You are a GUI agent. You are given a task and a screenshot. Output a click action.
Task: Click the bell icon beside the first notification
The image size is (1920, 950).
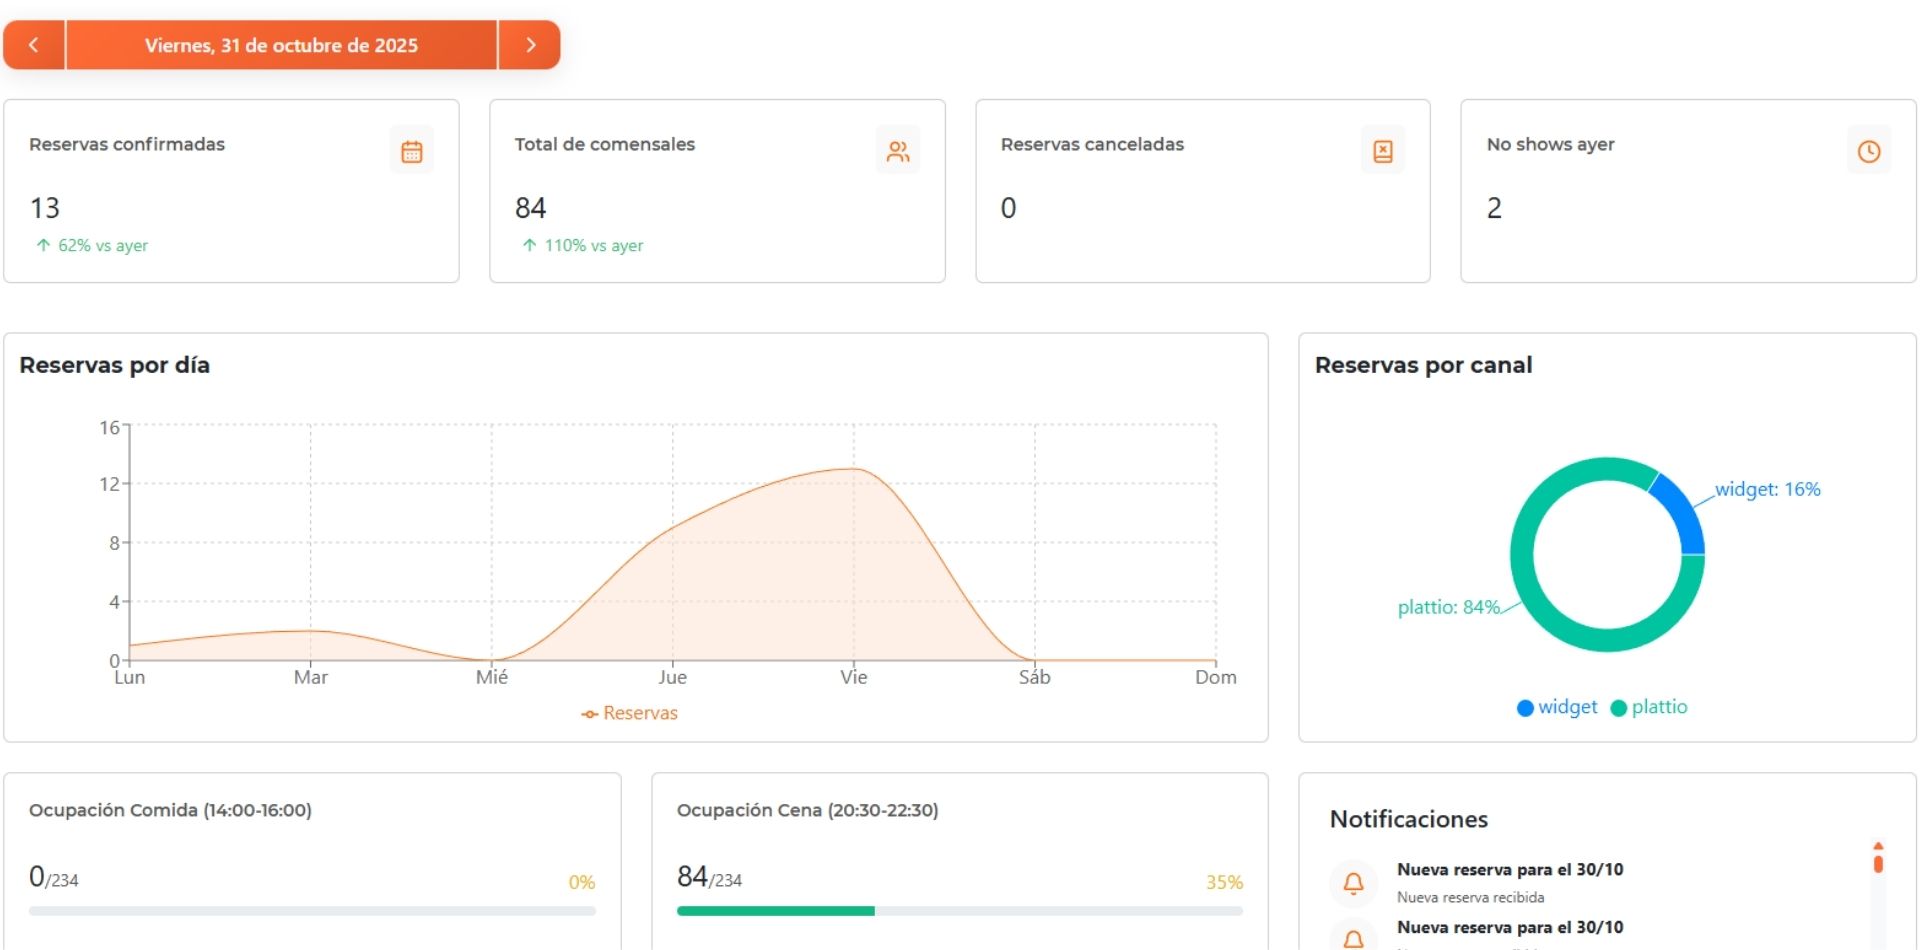1354,883
